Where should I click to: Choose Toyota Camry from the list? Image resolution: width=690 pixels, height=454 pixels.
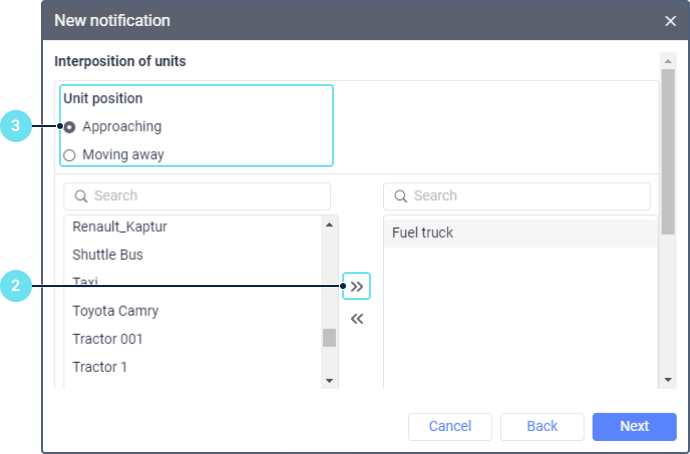coord(115,311)
